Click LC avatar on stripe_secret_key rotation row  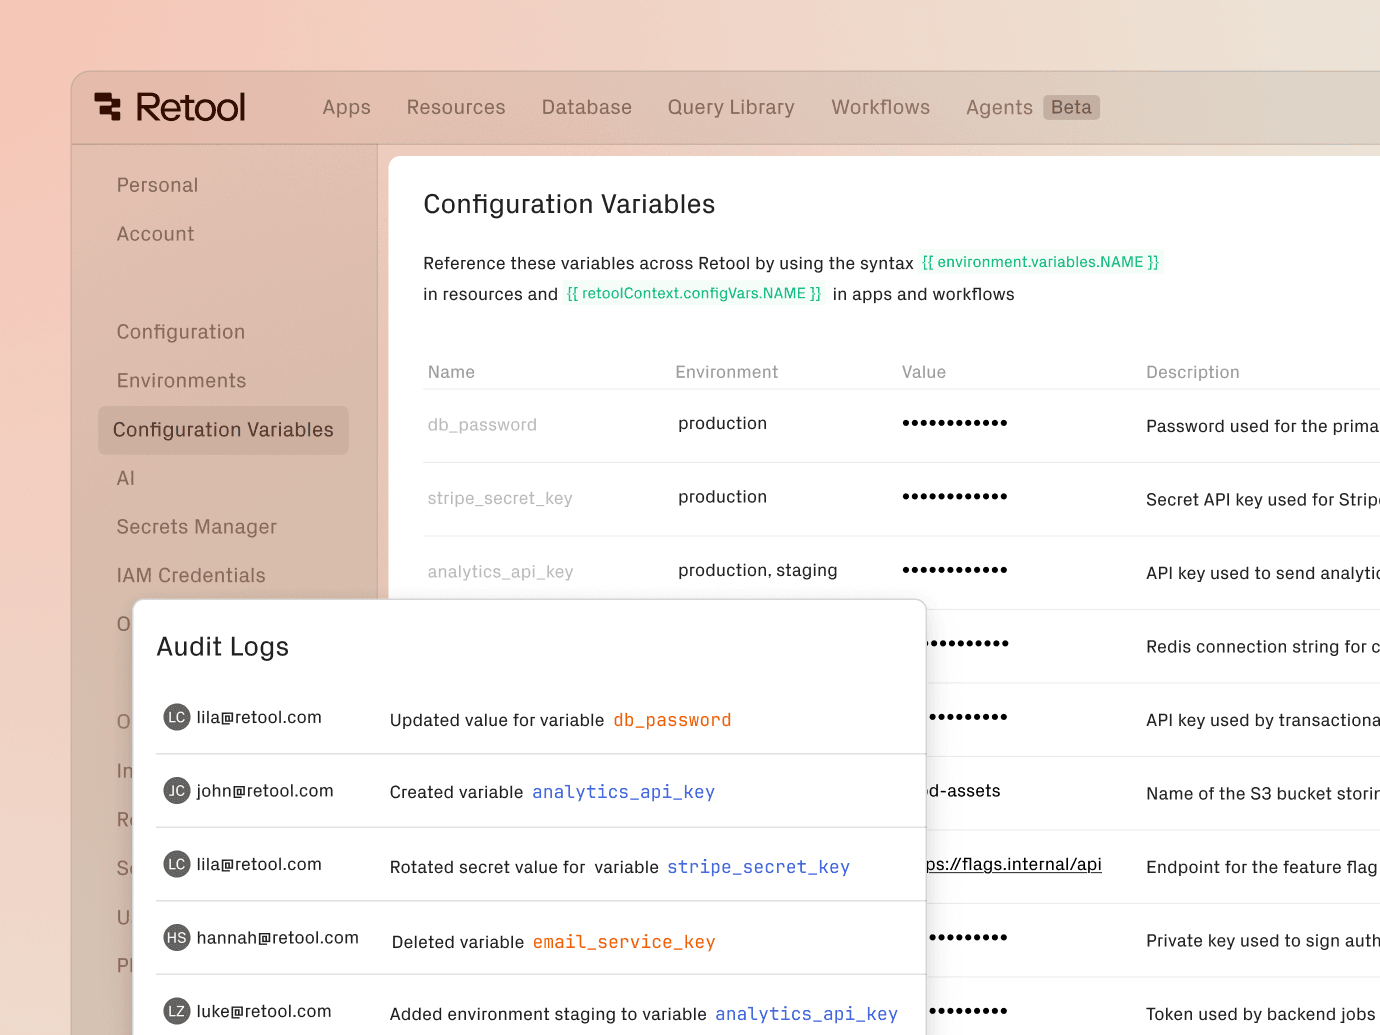(x=177, y=864)
